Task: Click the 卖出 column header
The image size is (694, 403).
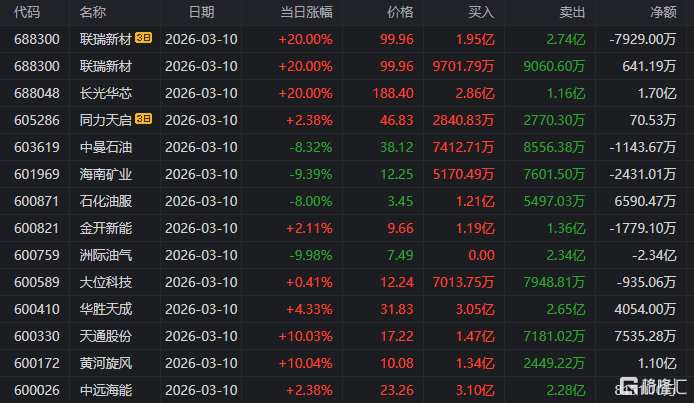Action: [x=573, y=12]
